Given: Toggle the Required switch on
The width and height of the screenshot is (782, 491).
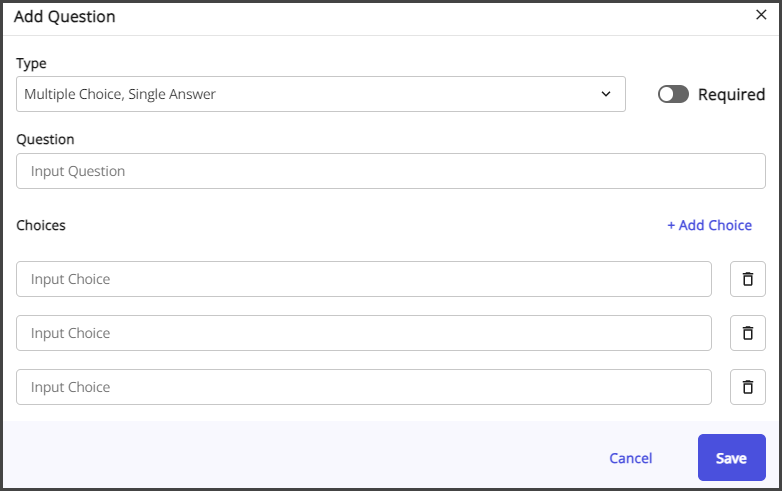Looking at the screenshot, I should (673, 94).
